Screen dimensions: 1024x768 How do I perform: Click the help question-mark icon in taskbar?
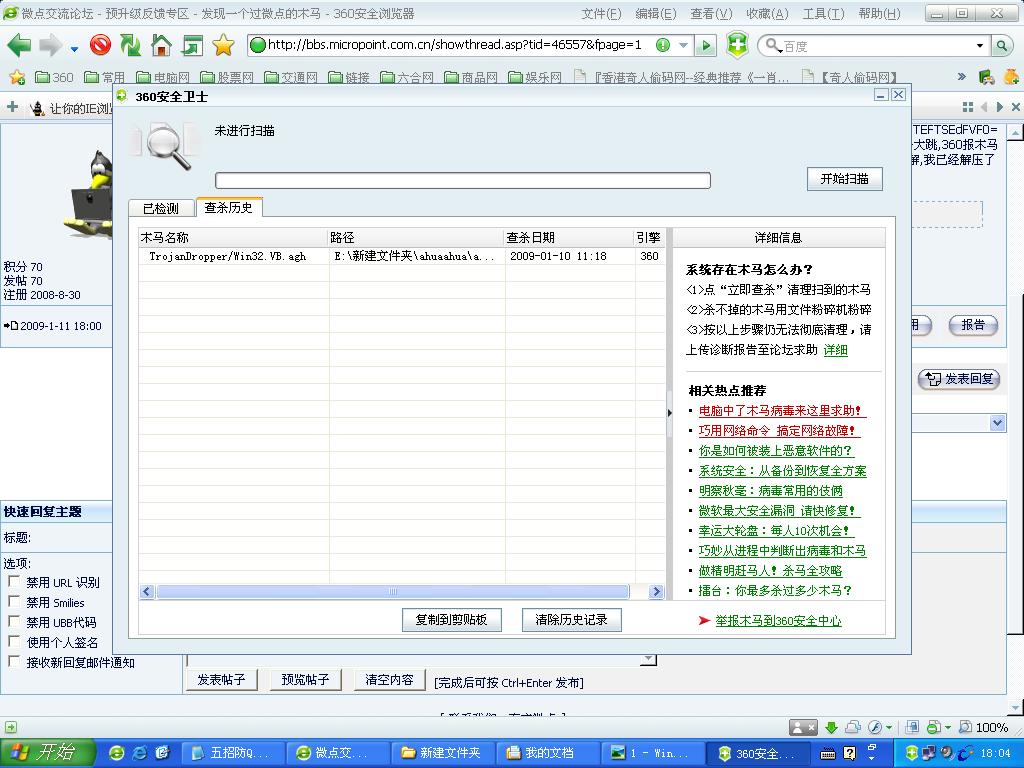(x=850, y=754)
